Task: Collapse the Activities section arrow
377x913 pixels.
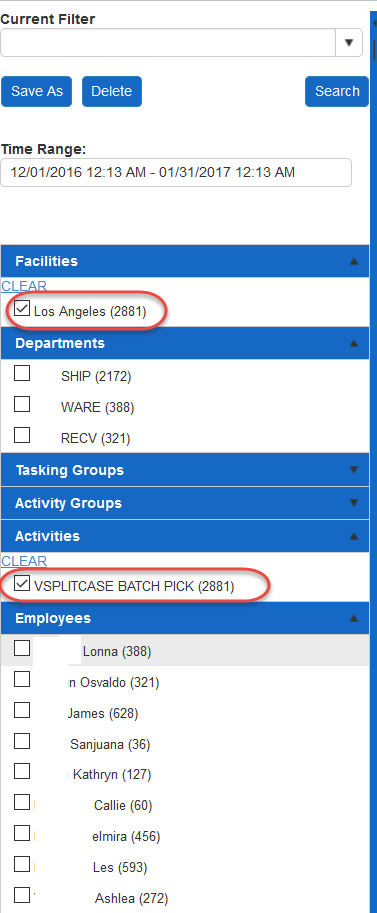Action: (x=353, y=536)
